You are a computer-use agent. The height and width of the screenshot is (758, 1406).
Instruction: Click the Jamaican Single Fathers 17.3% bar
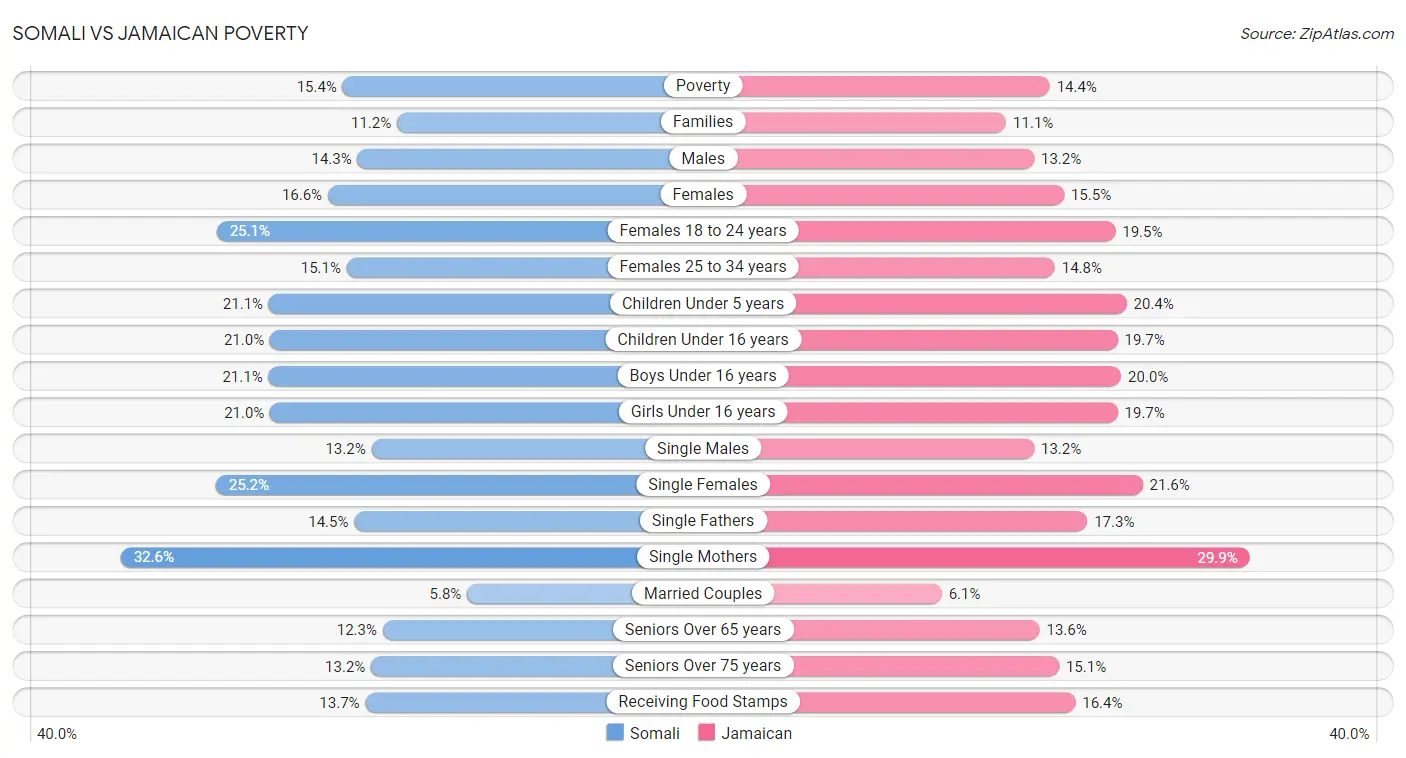[895, 521]
